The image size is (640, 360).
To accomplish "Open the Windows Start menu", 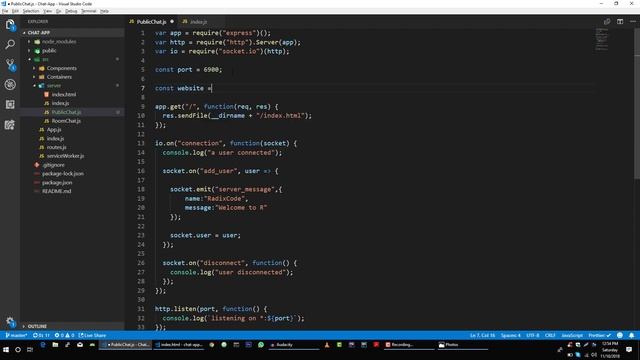I will click(x=6, y=350).
